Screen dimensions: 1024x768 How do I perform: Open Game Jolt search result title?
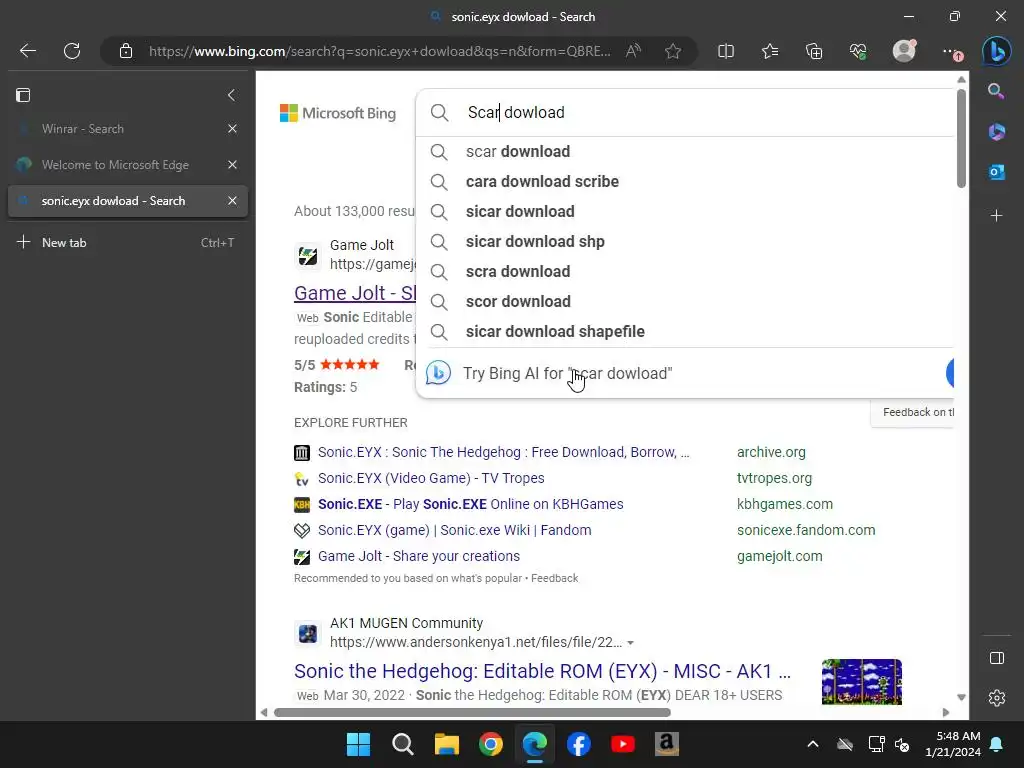click(355, 293)
